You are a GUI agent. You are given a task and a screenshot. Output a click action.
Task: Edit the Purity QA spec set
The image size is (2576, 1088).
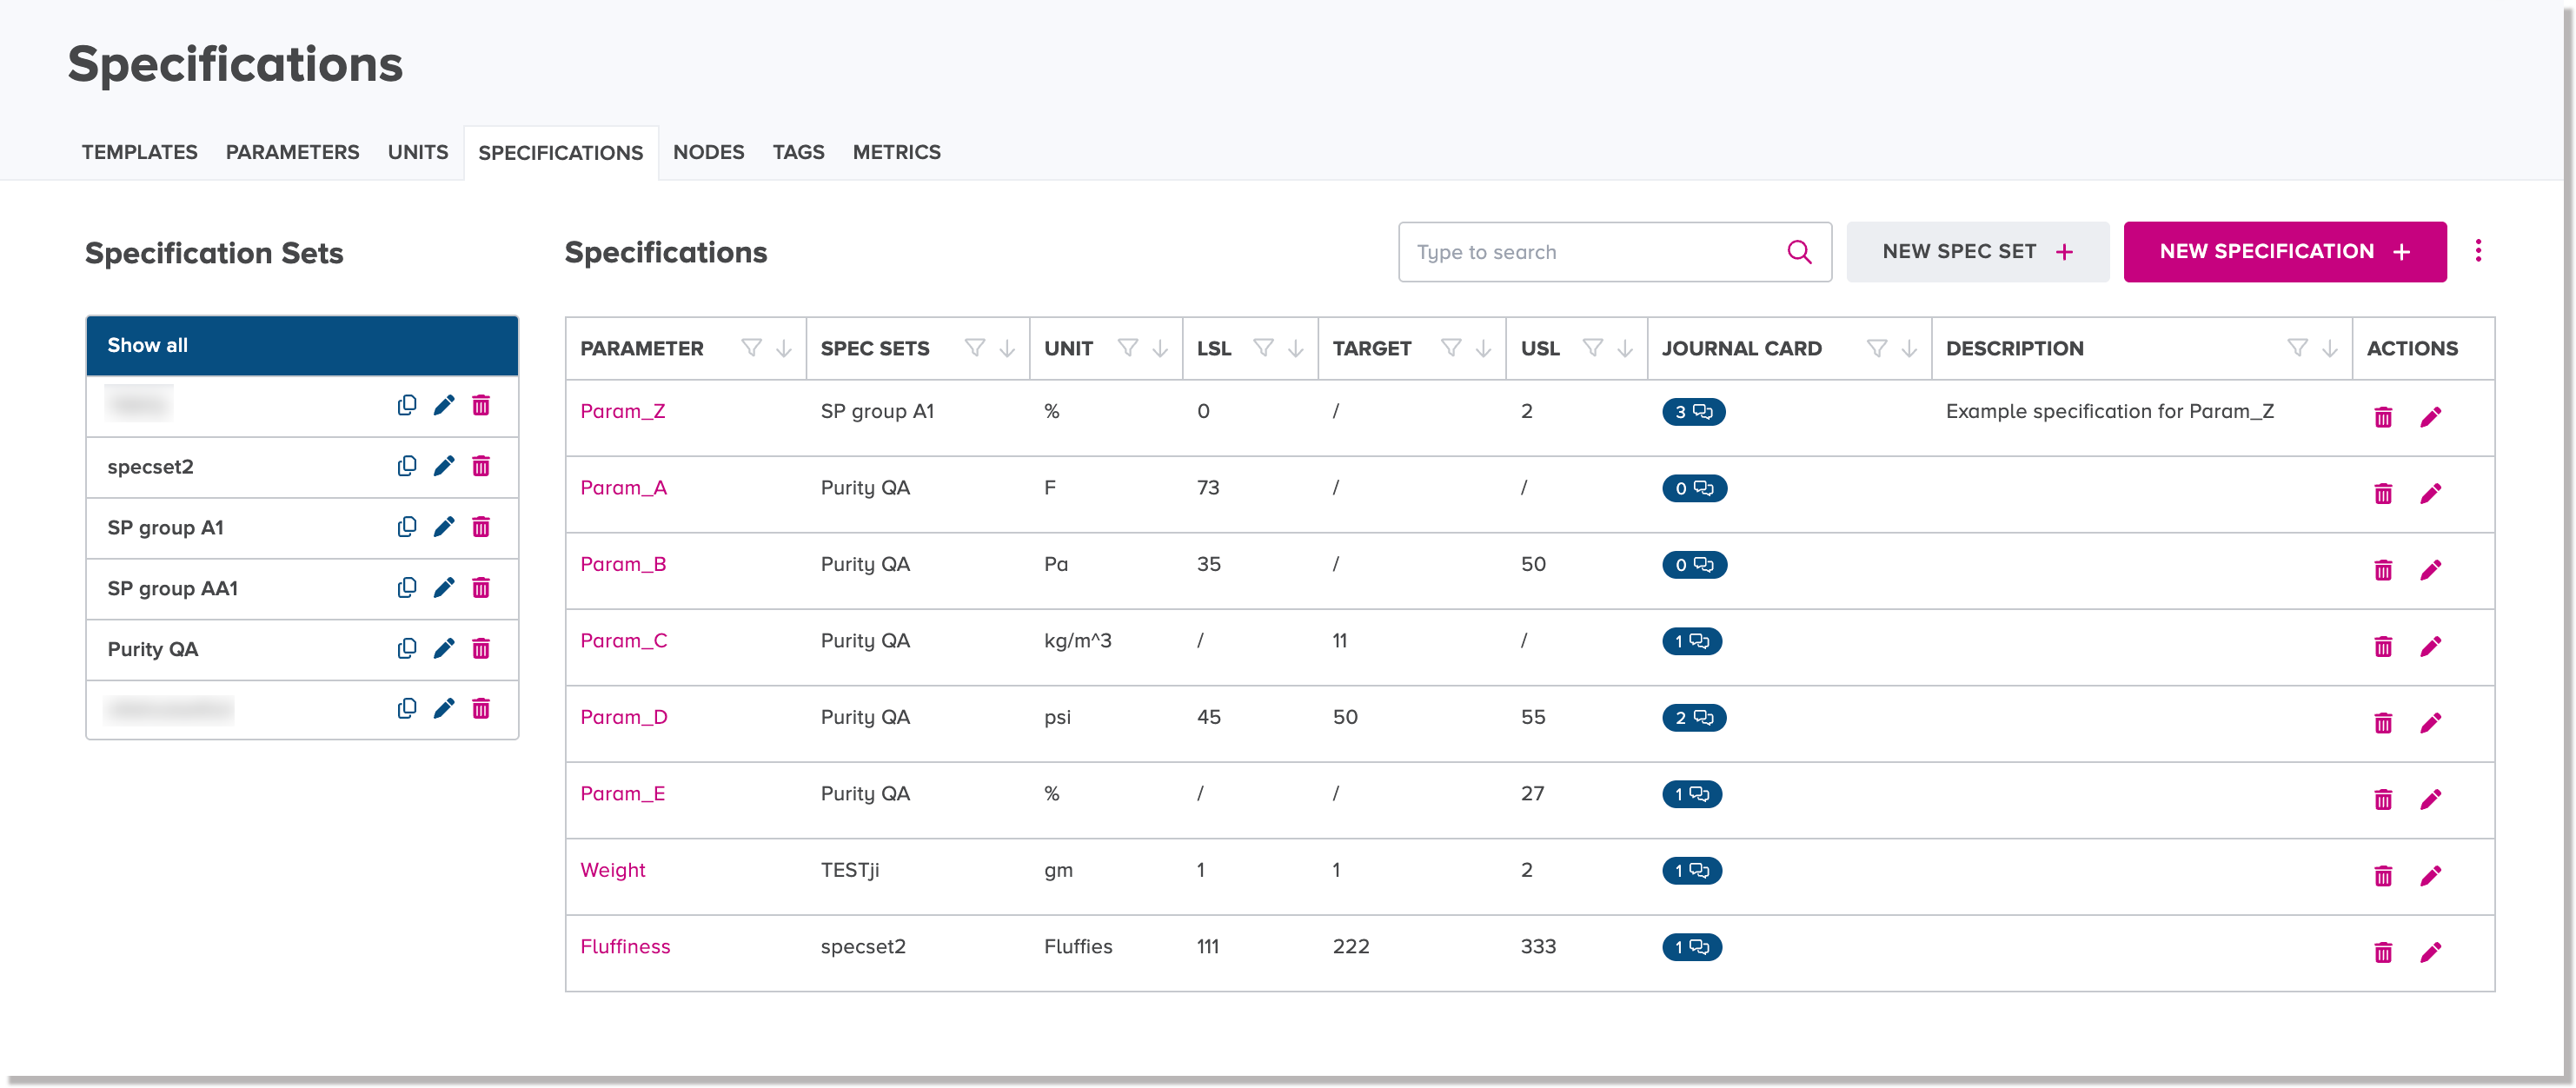coord(444,649)
